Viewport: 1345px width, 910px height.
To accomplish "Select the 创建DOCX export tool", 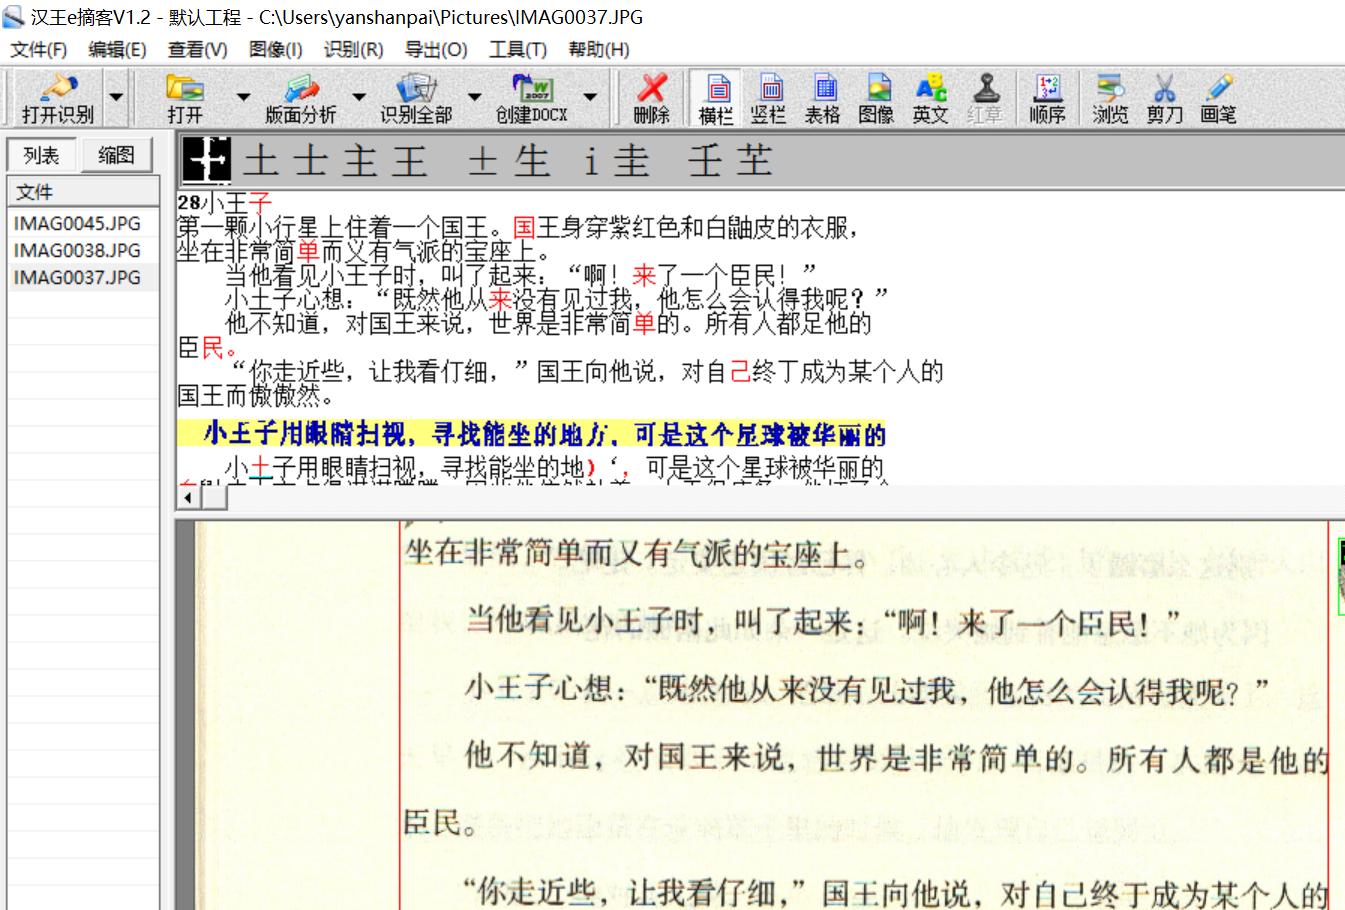I will coord(538,97).
